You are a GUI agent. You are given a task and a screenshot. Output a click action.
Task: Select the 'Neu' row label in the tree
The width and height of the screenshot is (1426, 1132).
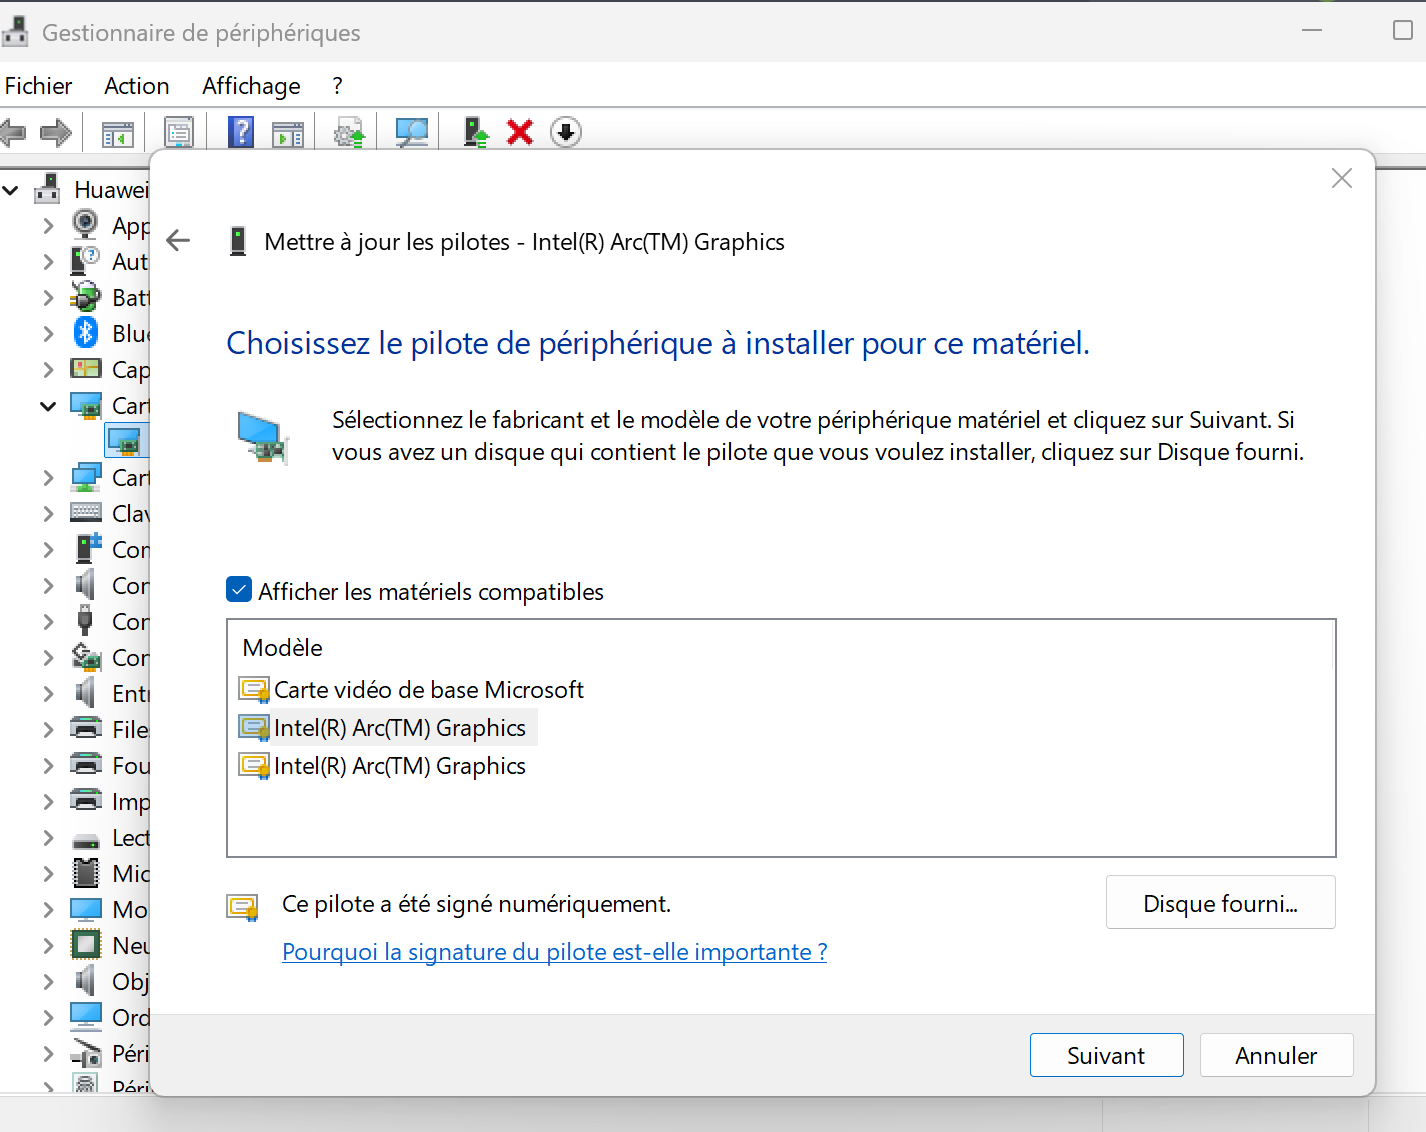(x=130, y=945)
